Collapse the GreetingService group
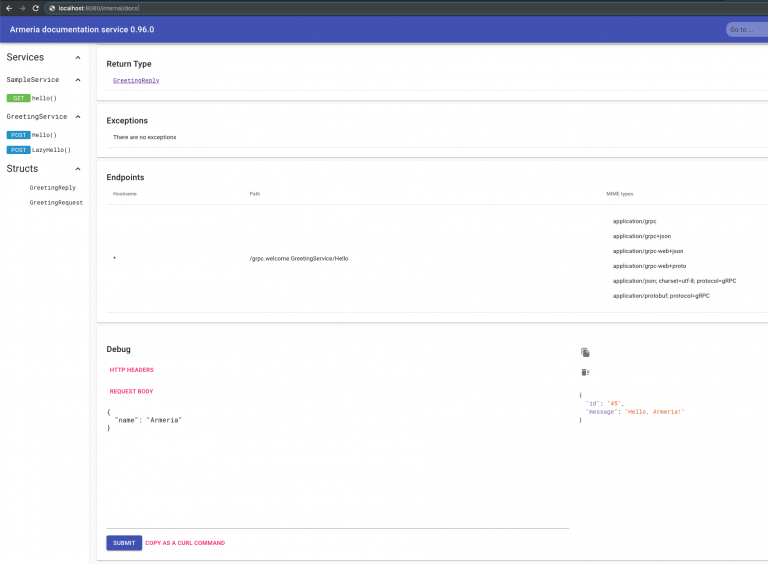This screenshot has height=564, width=768. point(78,117)
